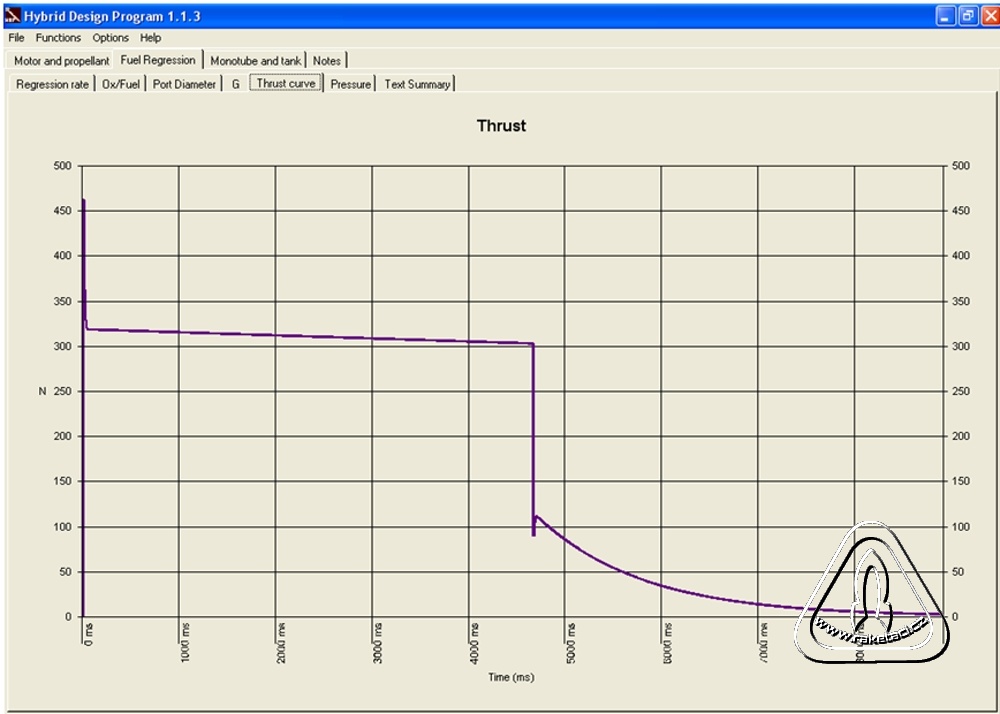Click the Hybrid Design Program title bar icon
The image size is (1000, 714).
click(x=12, y=16)
